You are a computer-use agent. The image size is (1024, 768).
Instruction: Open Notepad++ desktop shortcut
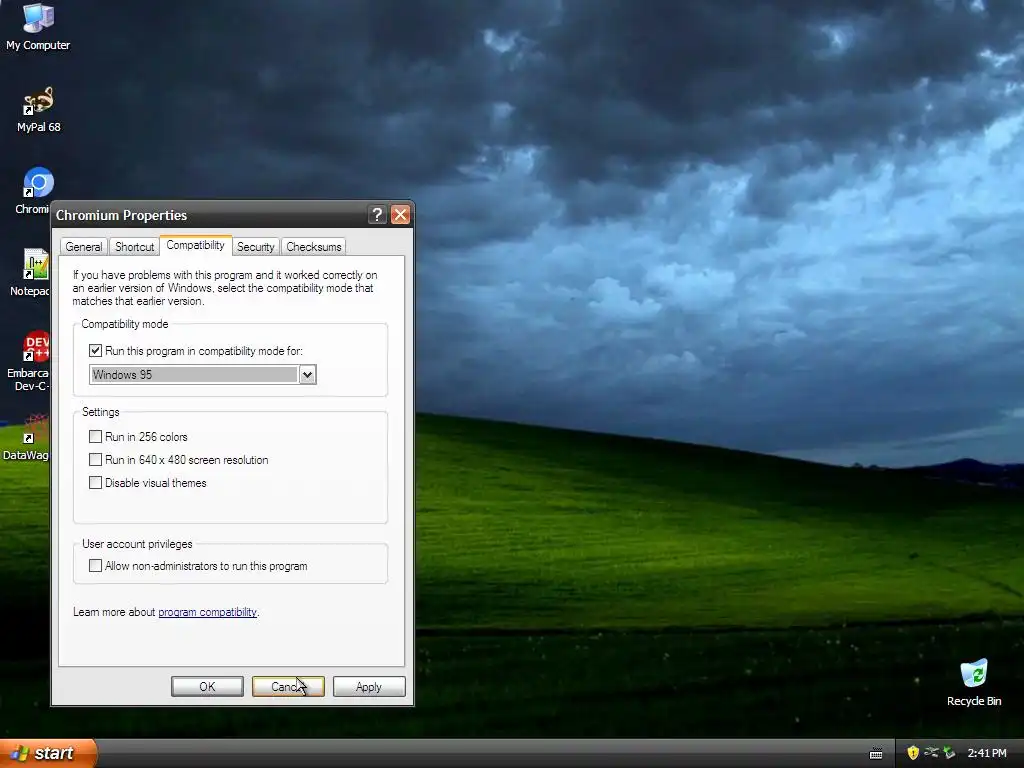(x=30, y=272)
